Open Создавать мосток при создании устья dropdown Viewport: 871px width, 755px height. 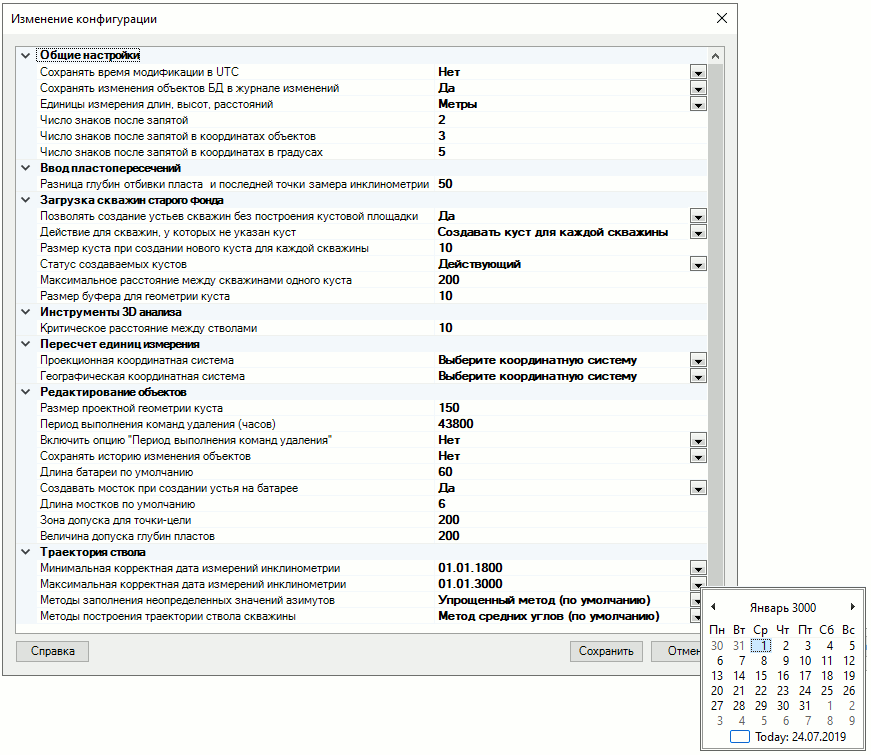pos(698,488)
